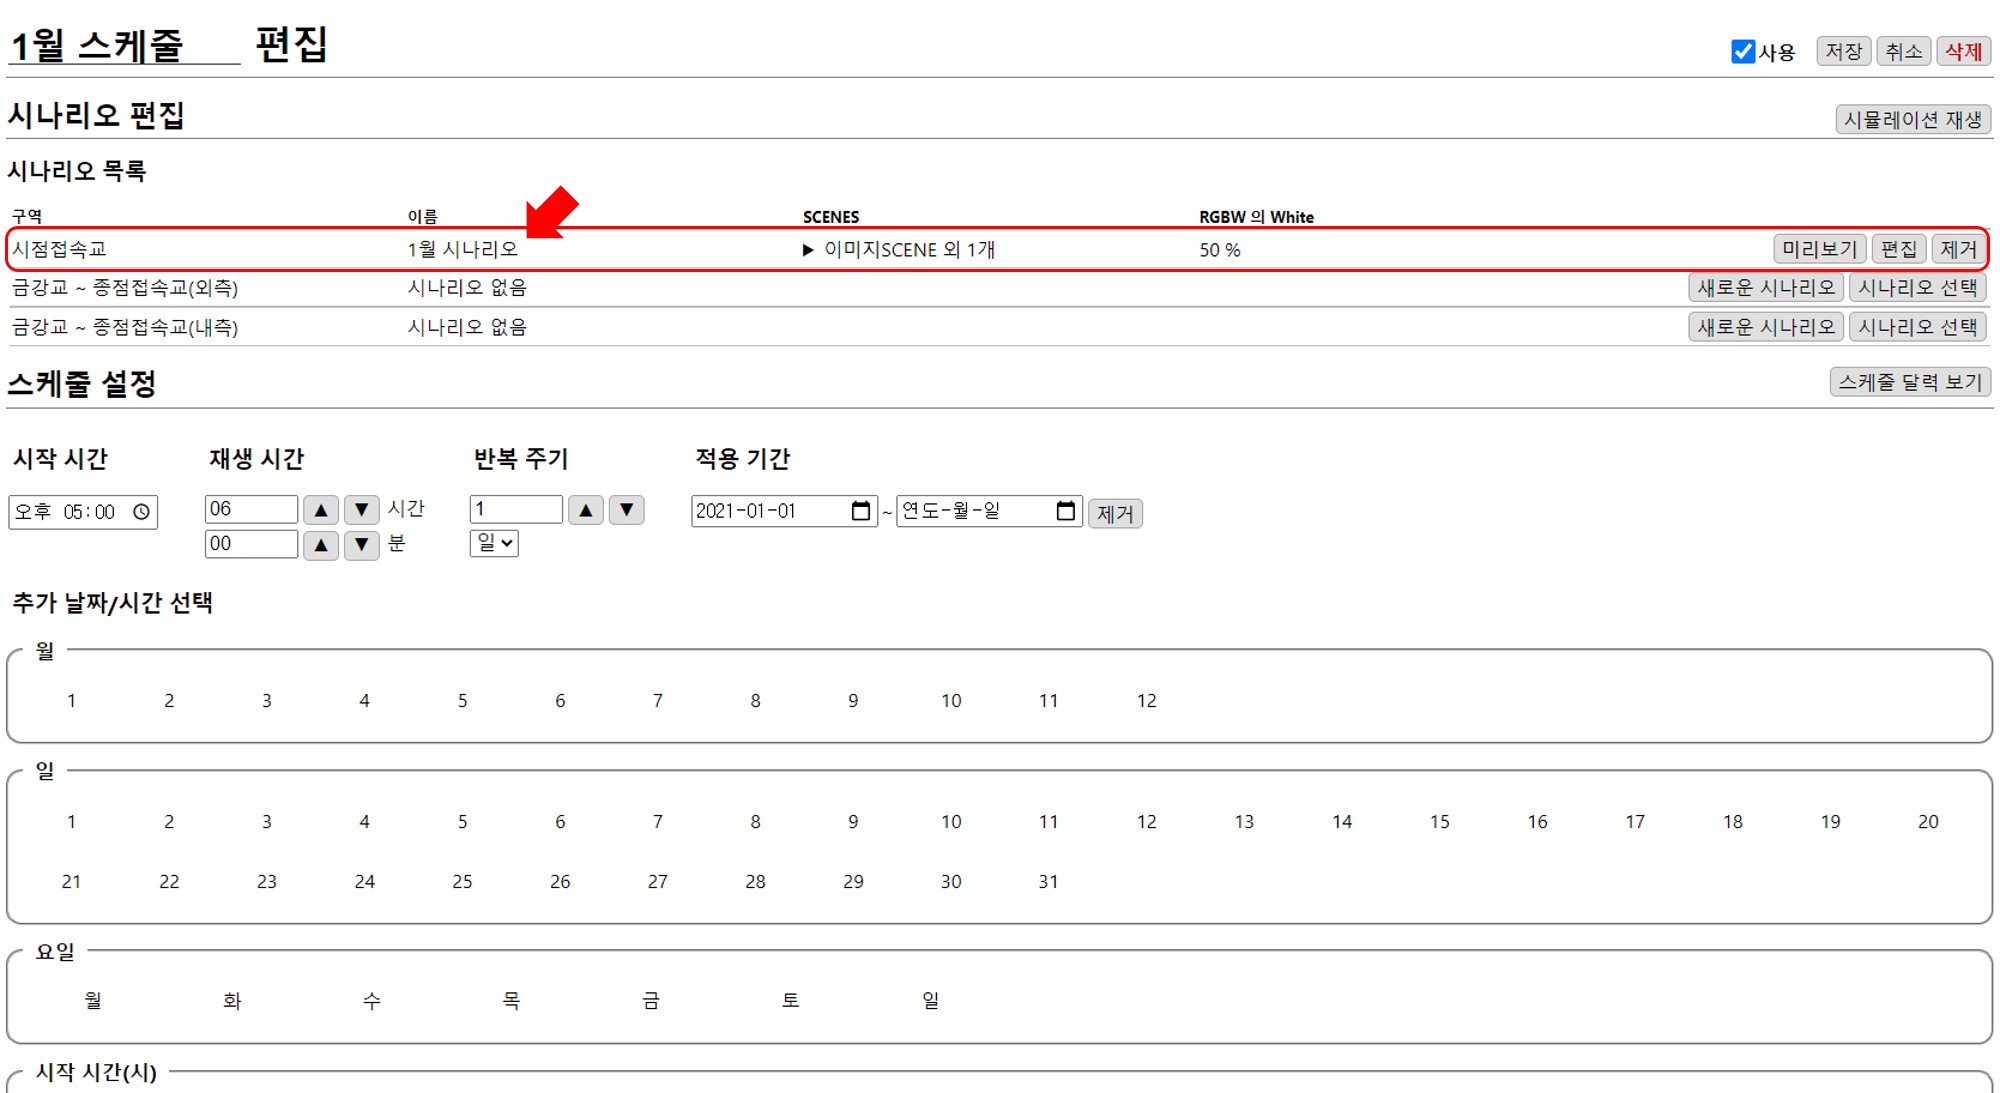Increase playback minutes with up arrow
The width and height of the screenshot is (2000, 1093).
[321, 545]
